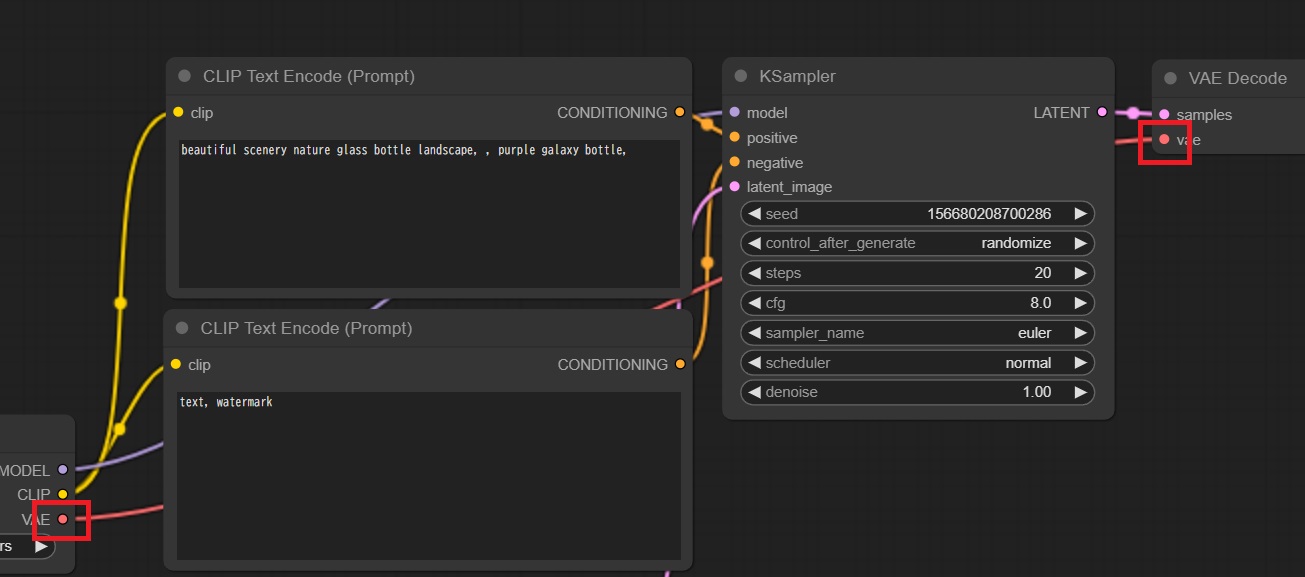Click the MODEL output port on loader node

(63, 469)
